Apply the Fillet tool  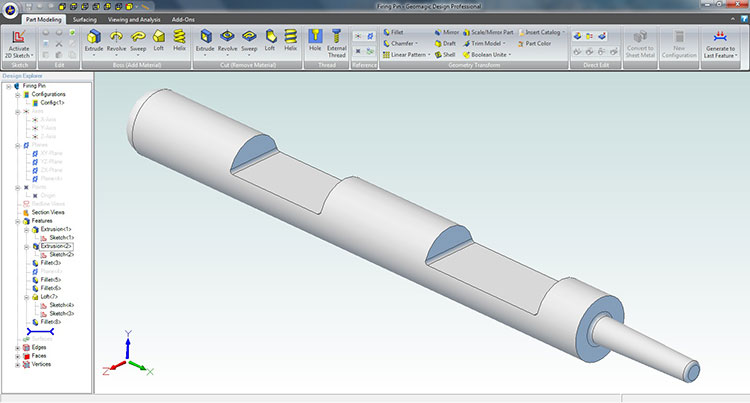[400, 32]
